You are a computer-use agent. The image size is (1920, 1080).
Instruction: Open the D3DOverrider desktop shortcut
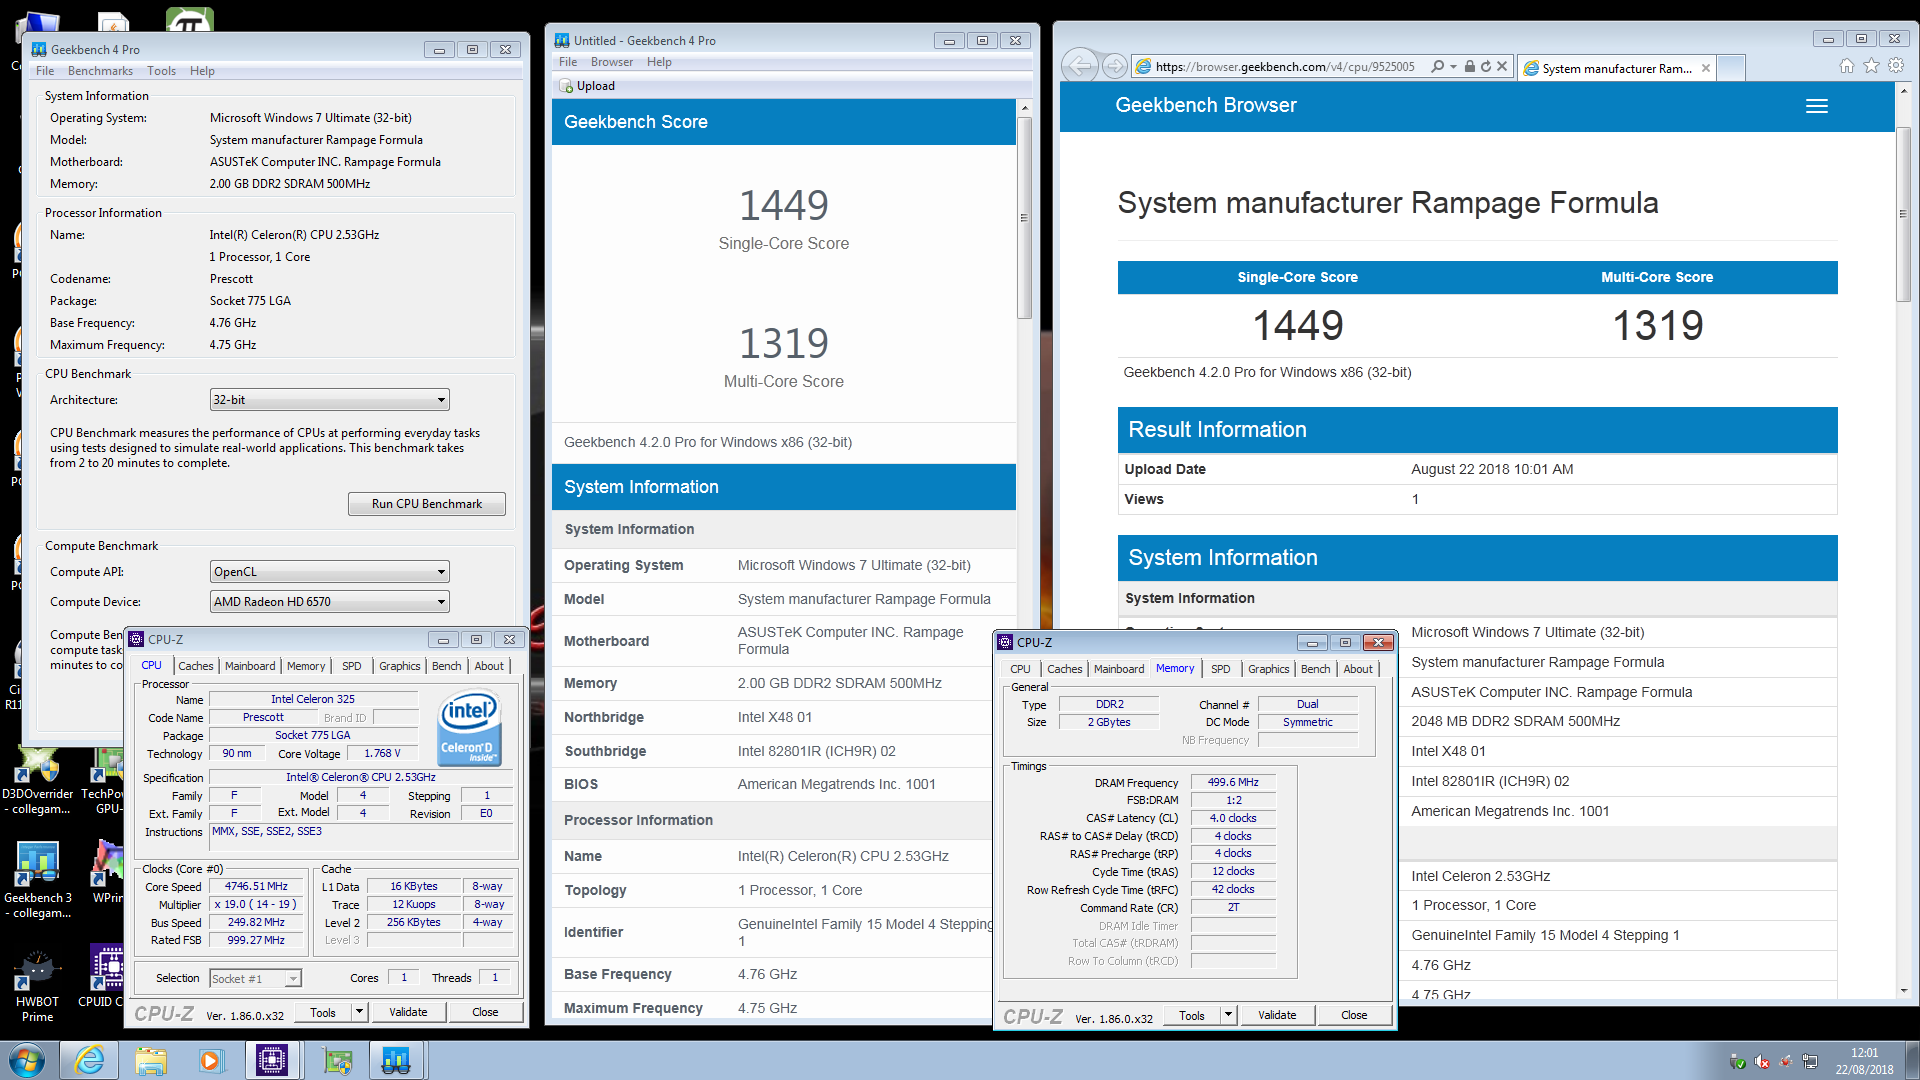[38, 781]
